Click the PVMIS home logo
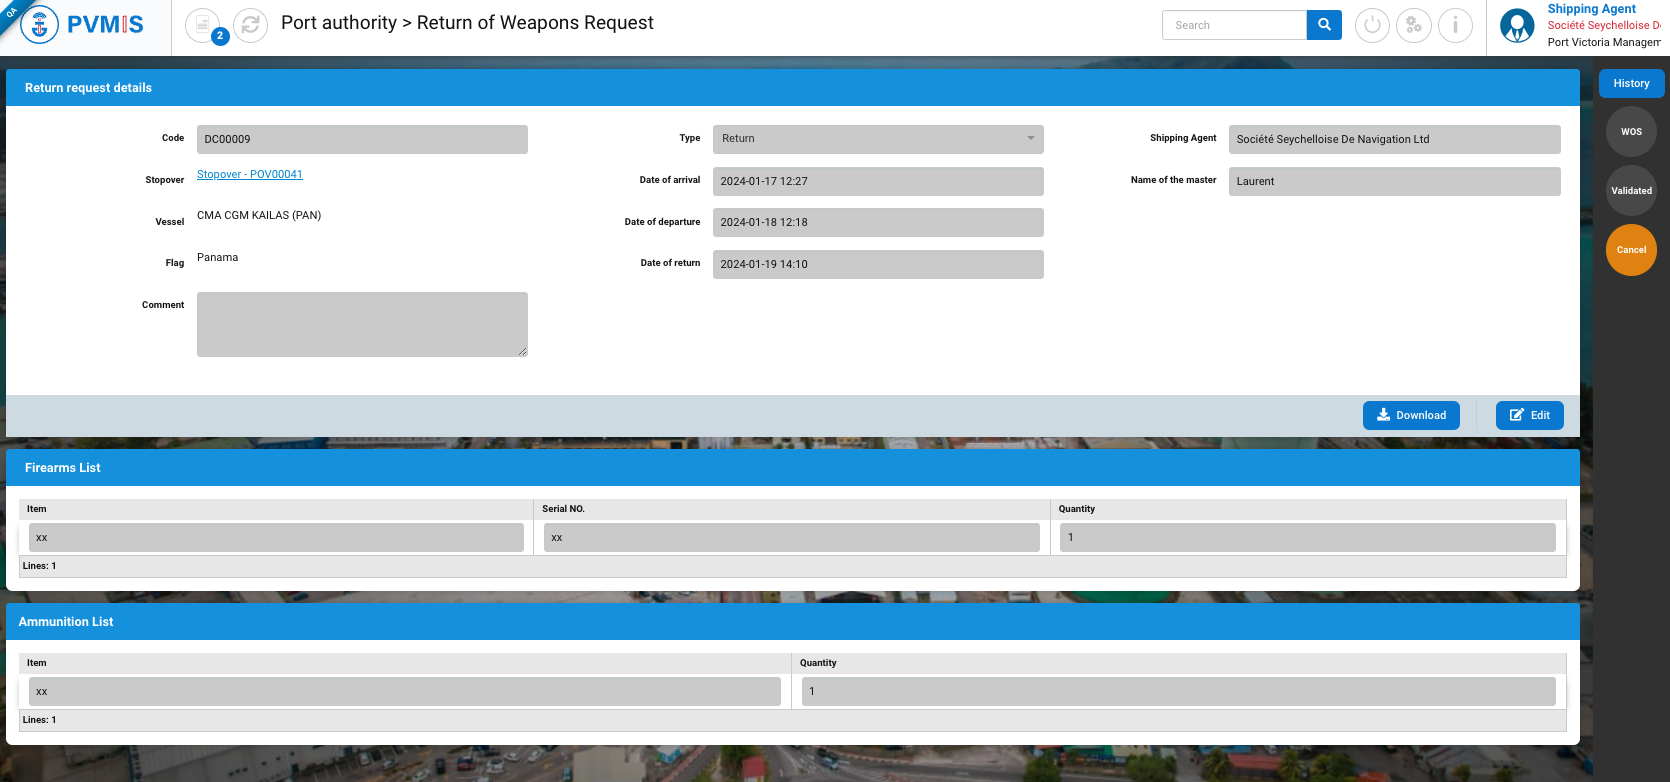 coord(84,25)
